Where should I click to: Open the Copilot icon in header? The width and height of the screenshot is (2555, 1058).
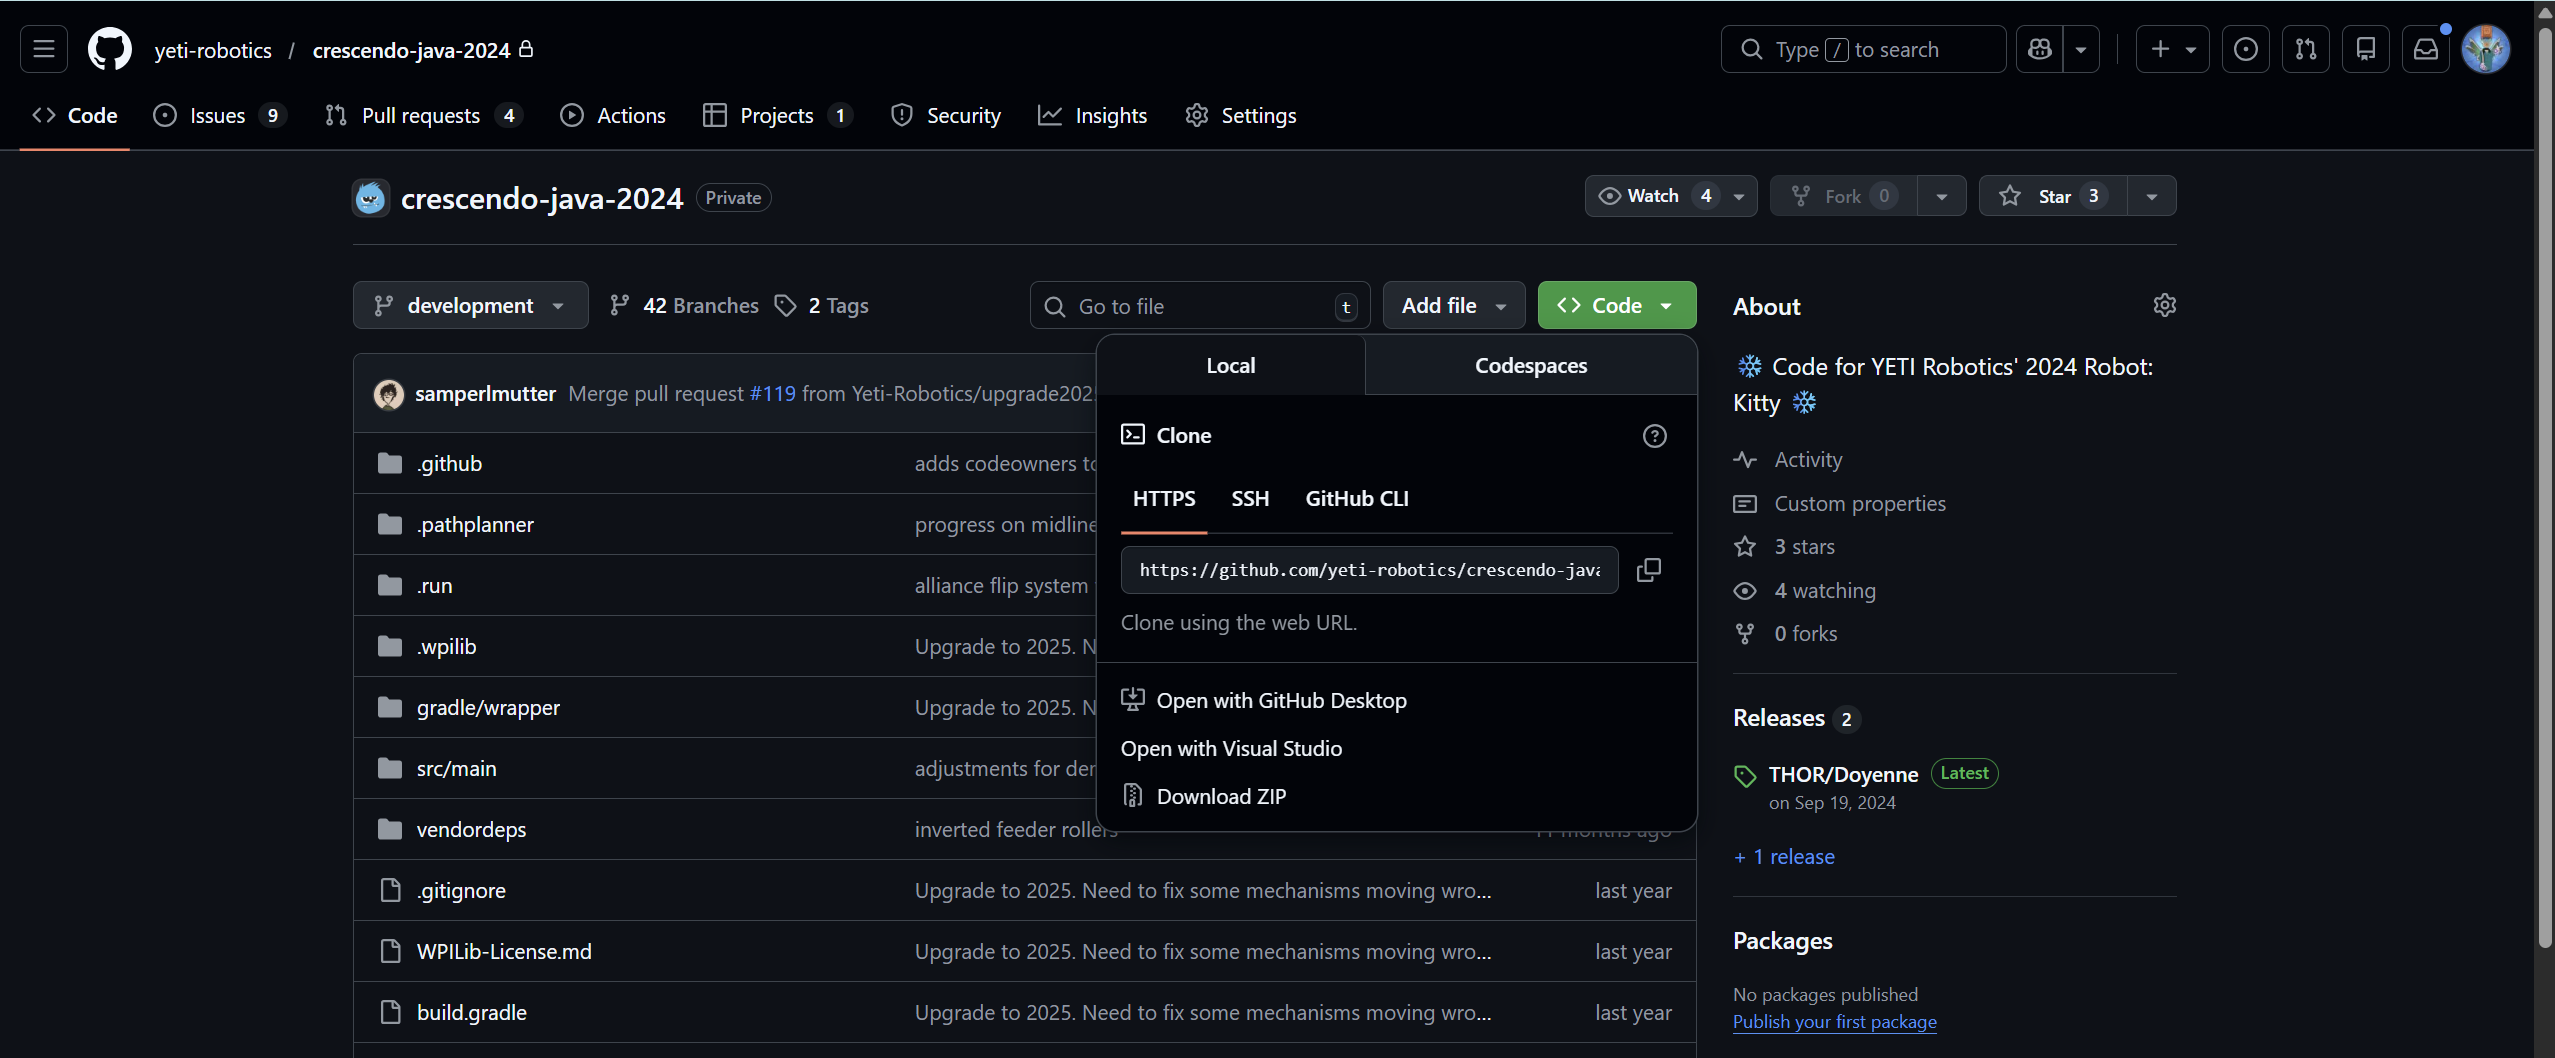point(2040,49)
